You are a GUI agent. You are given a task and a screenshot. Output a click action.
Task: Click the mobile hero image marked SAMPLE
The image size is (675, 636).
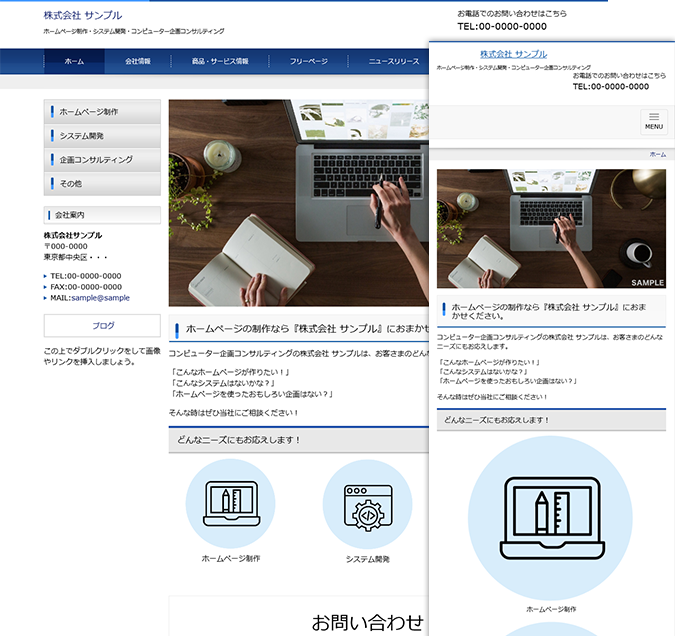pyautogui.click(x=551, y=228)
